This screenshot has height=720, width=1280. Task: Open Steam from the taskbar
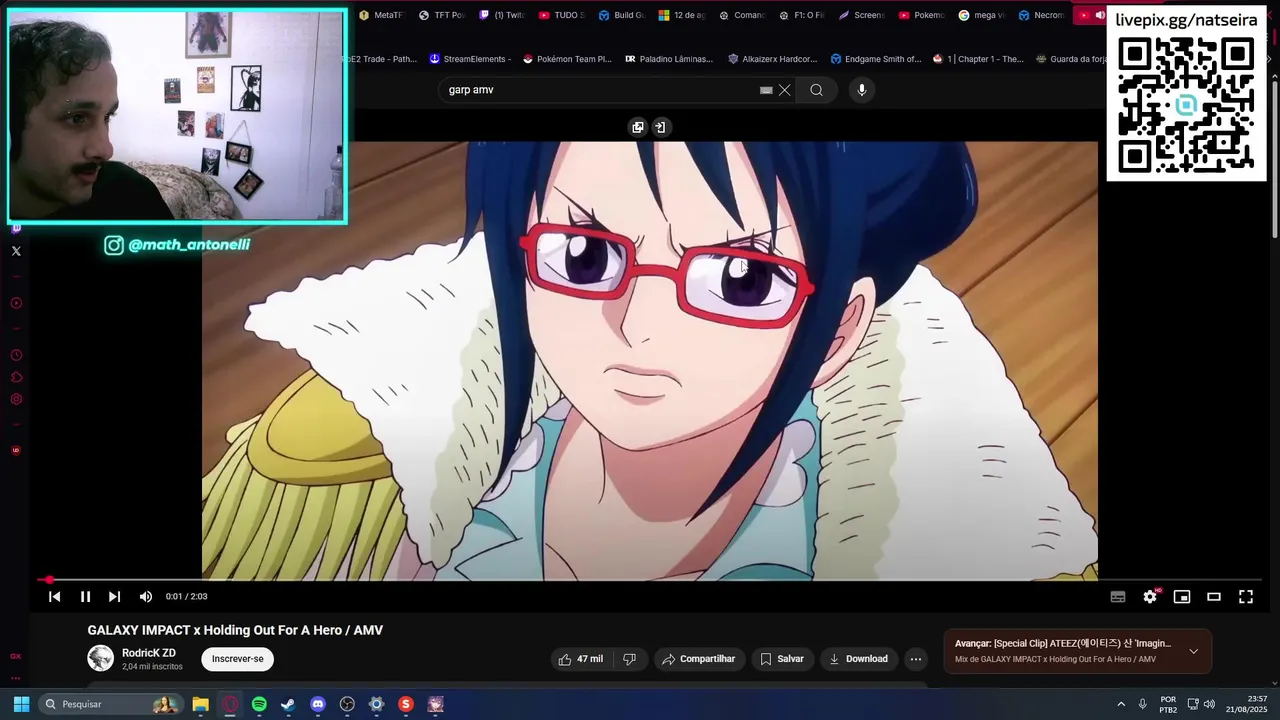[x=288, y=704]
